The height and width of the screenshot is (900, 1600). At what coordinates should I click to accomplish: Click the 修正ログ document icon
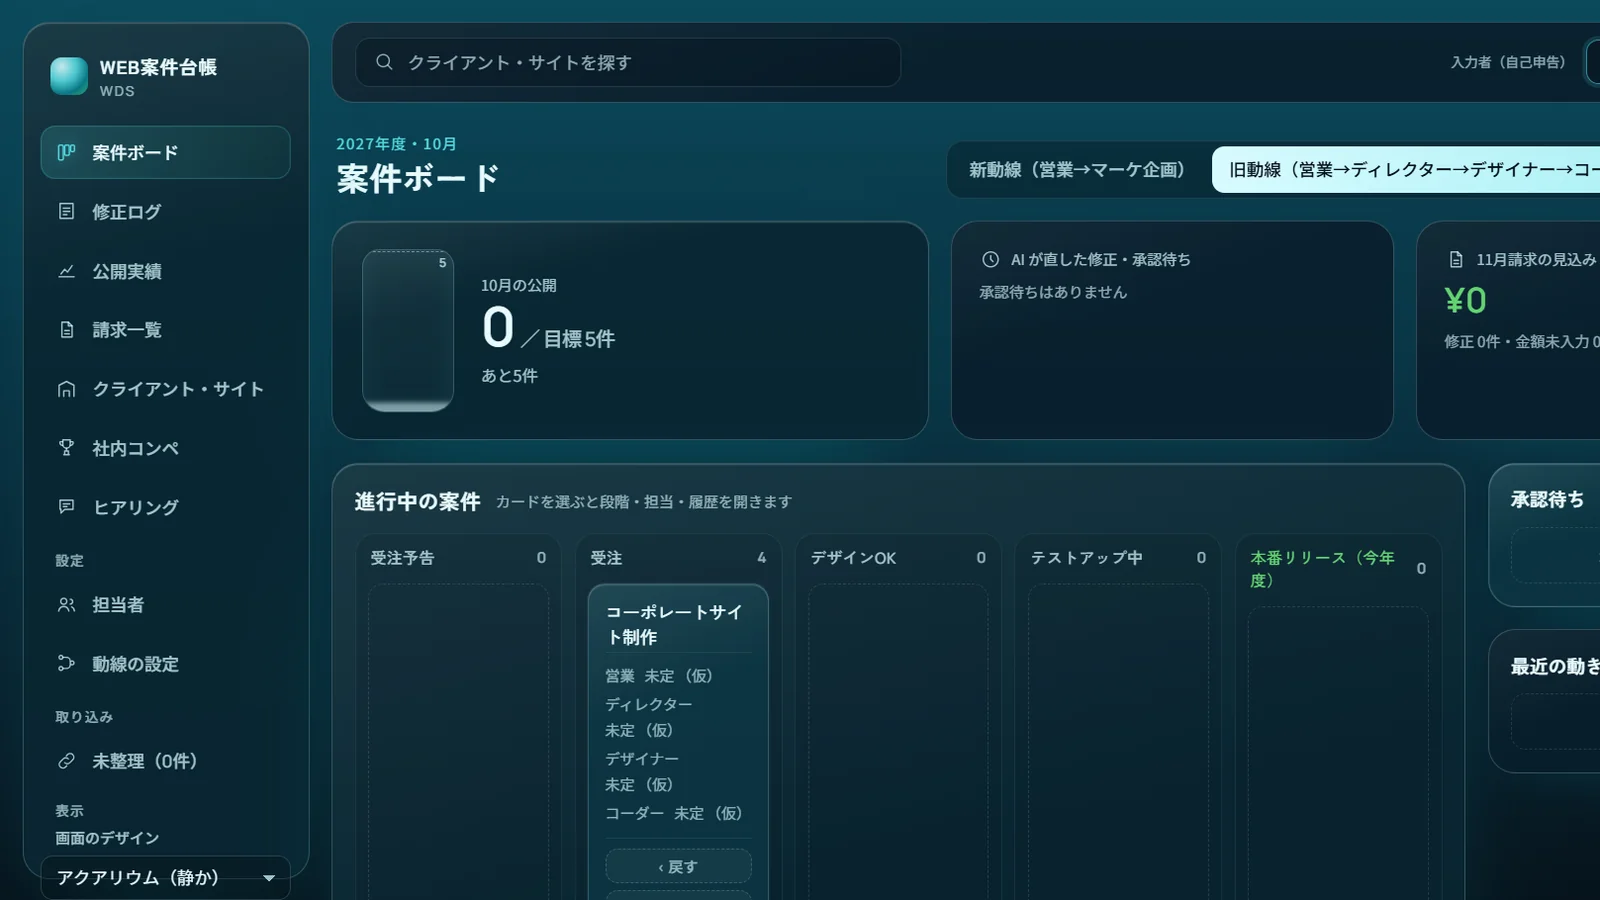pos(66,211)
